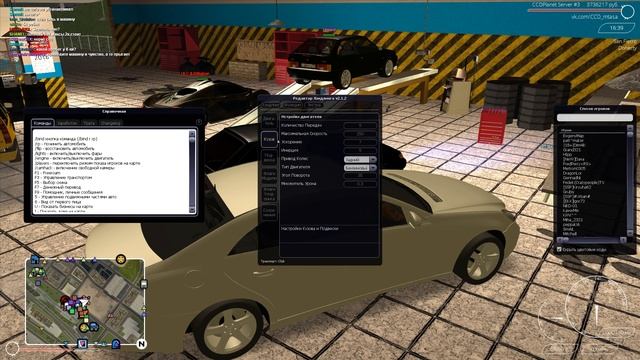Click player list vertical scrollbar up arrow

pos(630,128)
